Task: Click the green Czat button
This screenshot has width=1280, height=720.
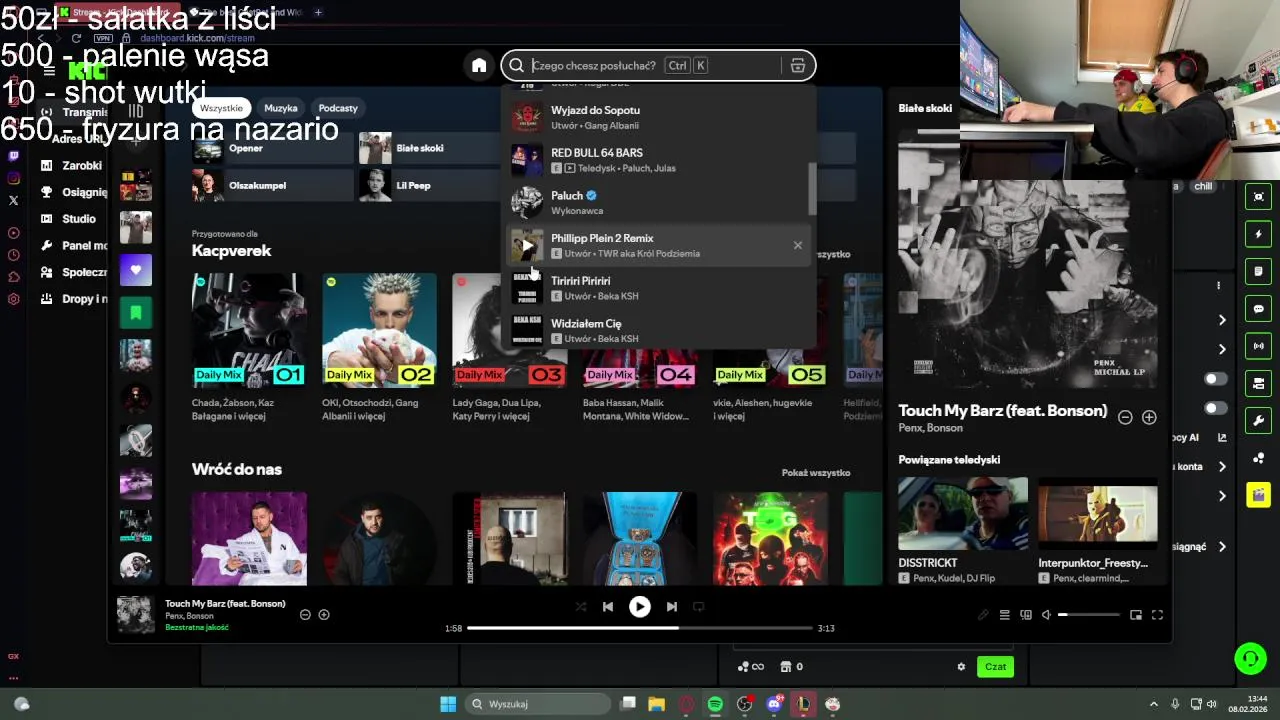Action: 995,667
